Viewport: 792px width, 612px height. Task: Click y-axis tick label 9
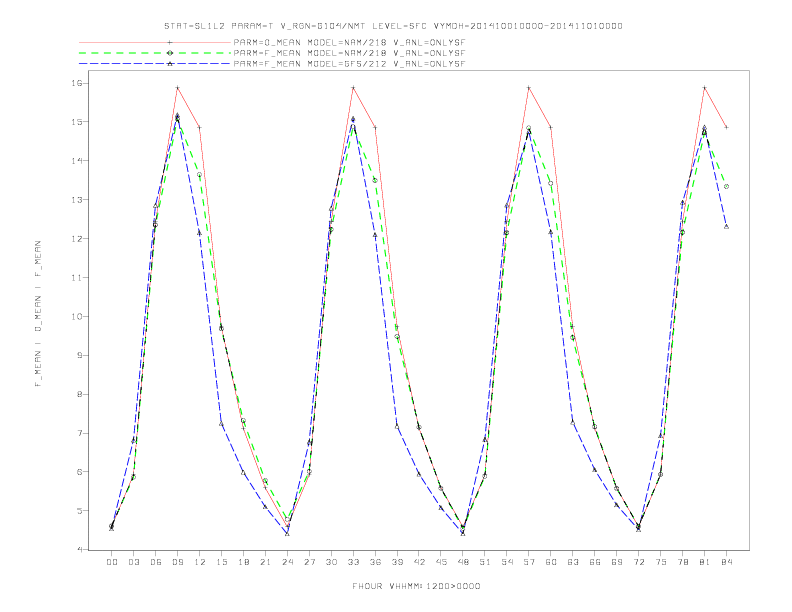click(x=78, y=355)
